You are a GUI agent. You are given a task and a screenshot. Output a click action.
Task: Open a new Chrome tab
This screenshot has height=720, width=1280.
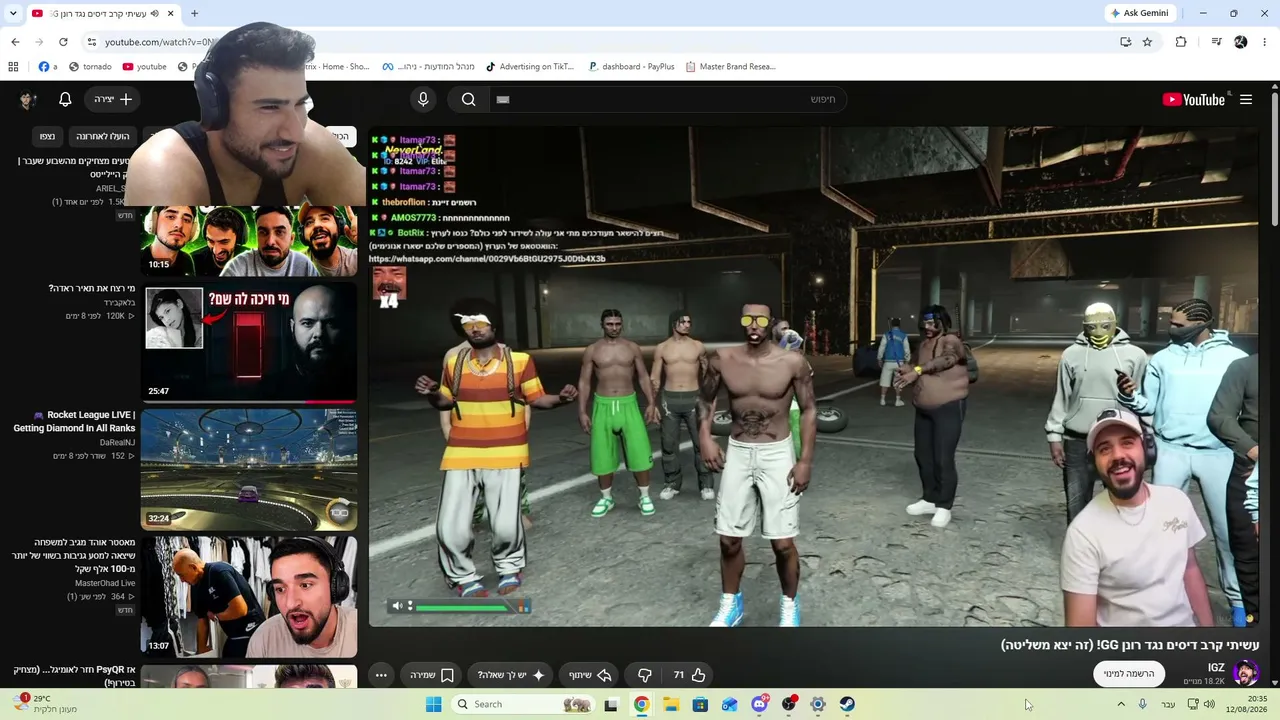click(x=194, y=13)
